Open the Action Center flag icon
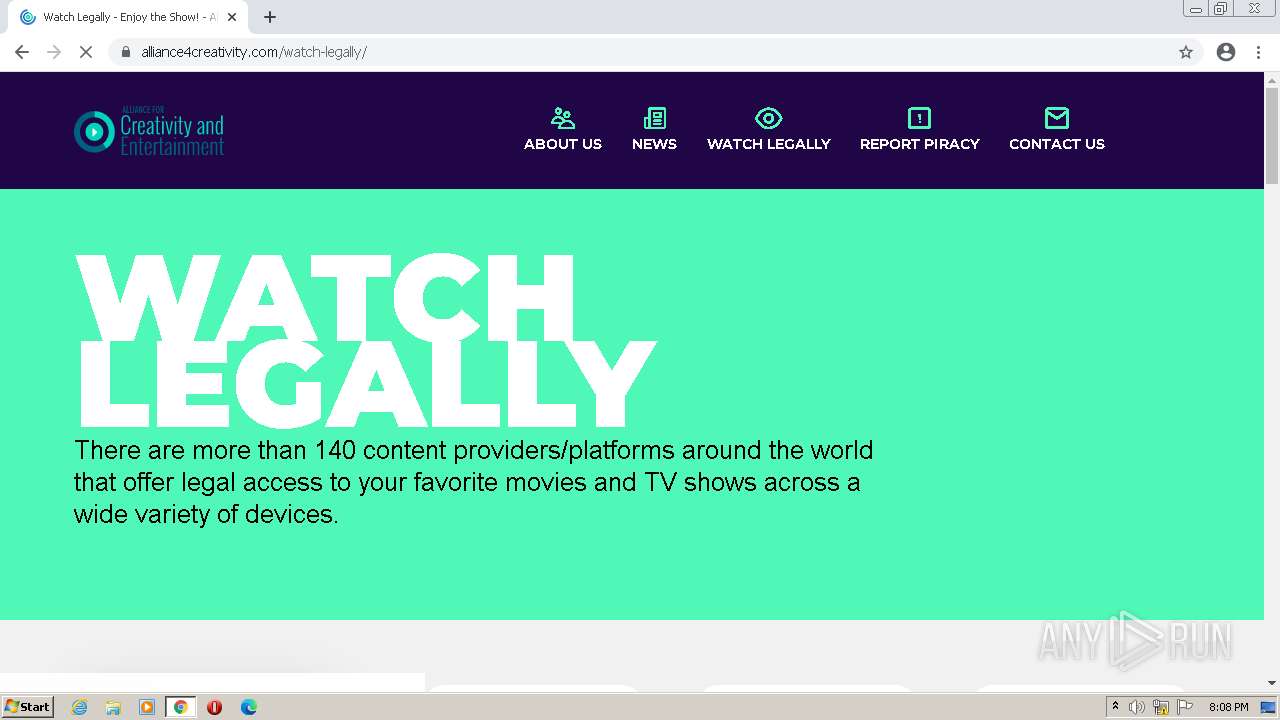Screen dimensions: 1280x720 coord(1185,707)
